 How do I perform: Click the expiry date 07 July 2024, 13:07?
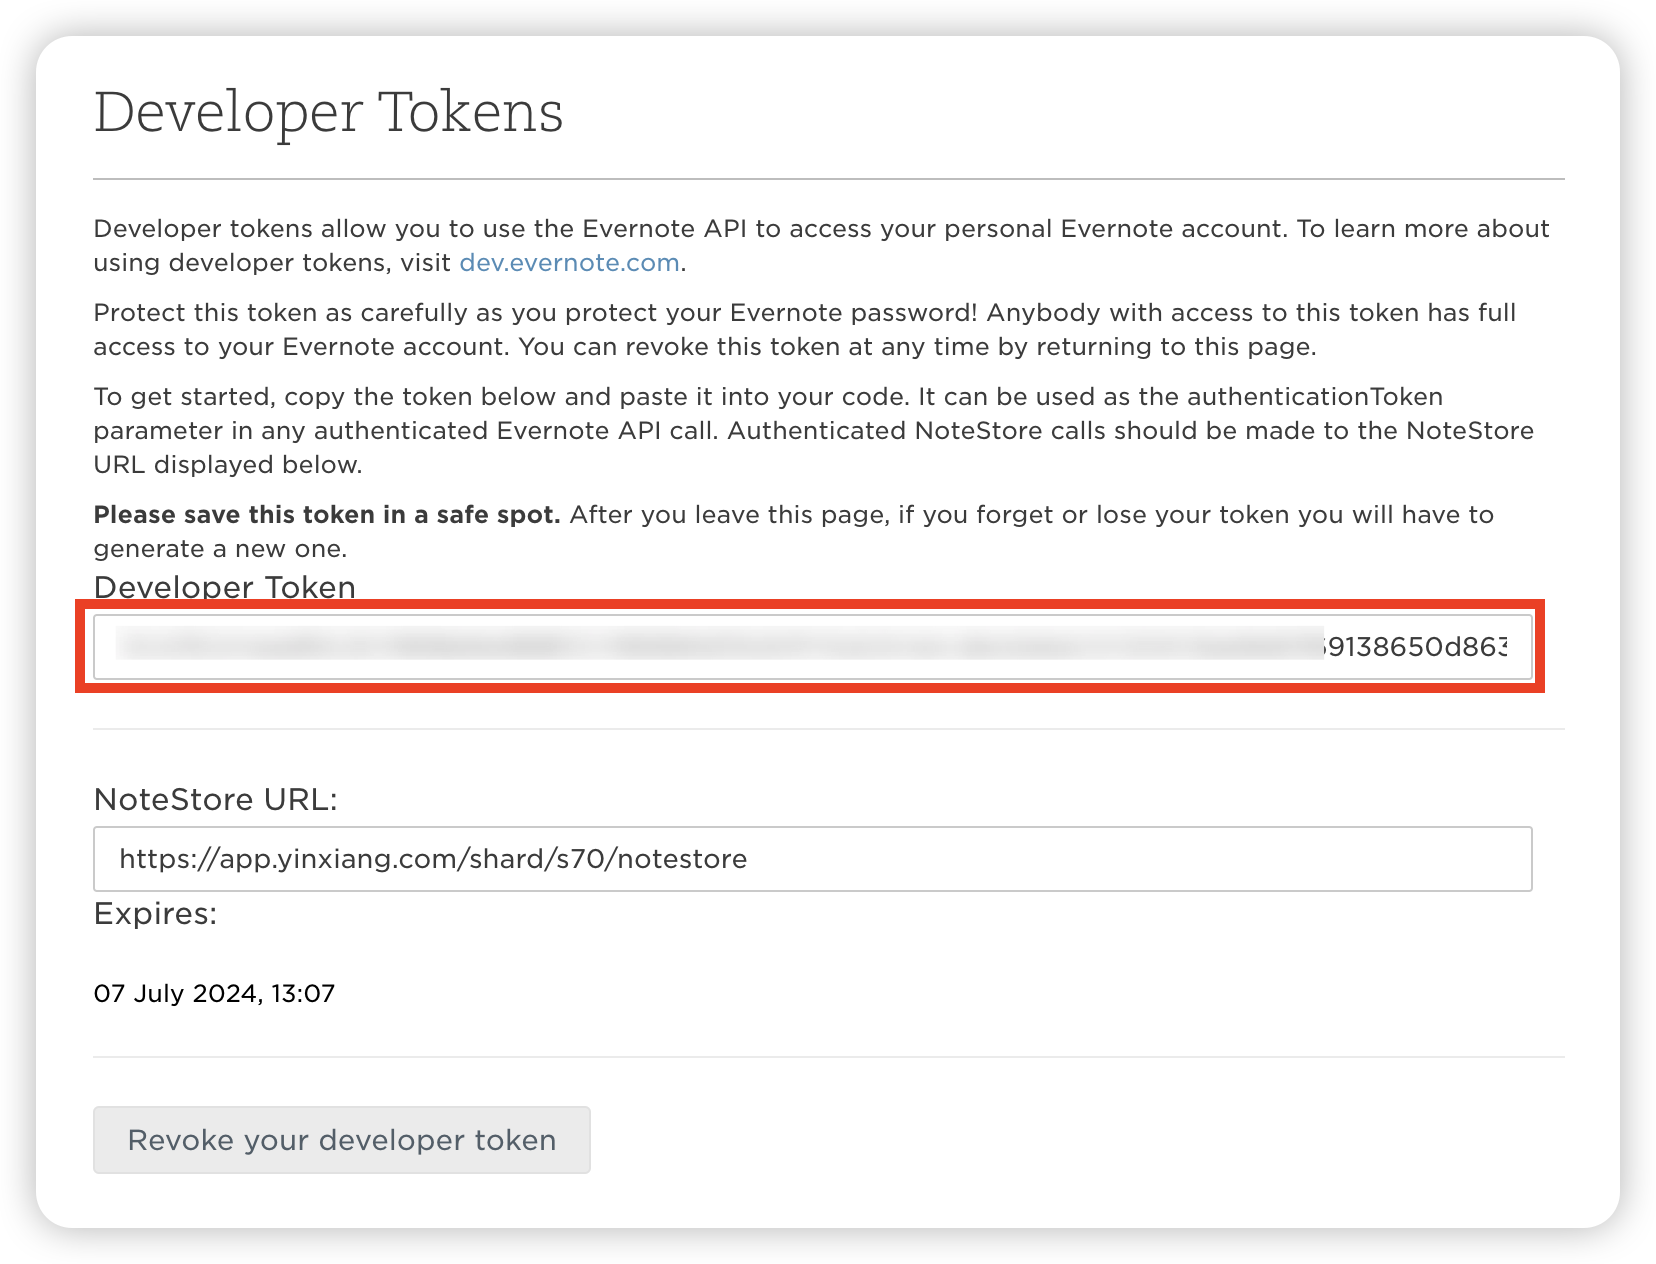point(214,993)
